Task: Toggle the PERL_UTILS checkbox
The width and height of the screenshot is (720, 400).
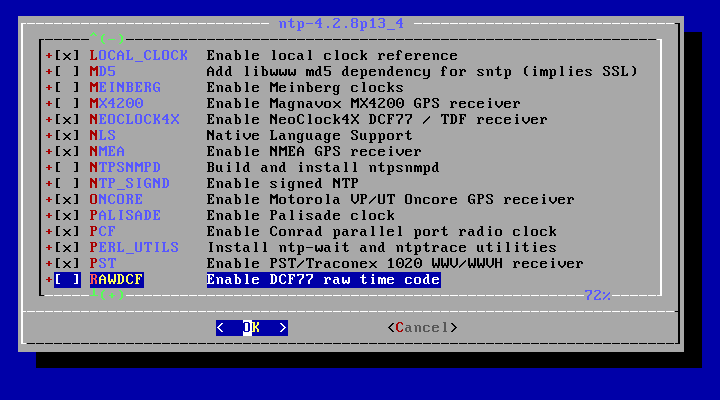Action: point(68,248)
